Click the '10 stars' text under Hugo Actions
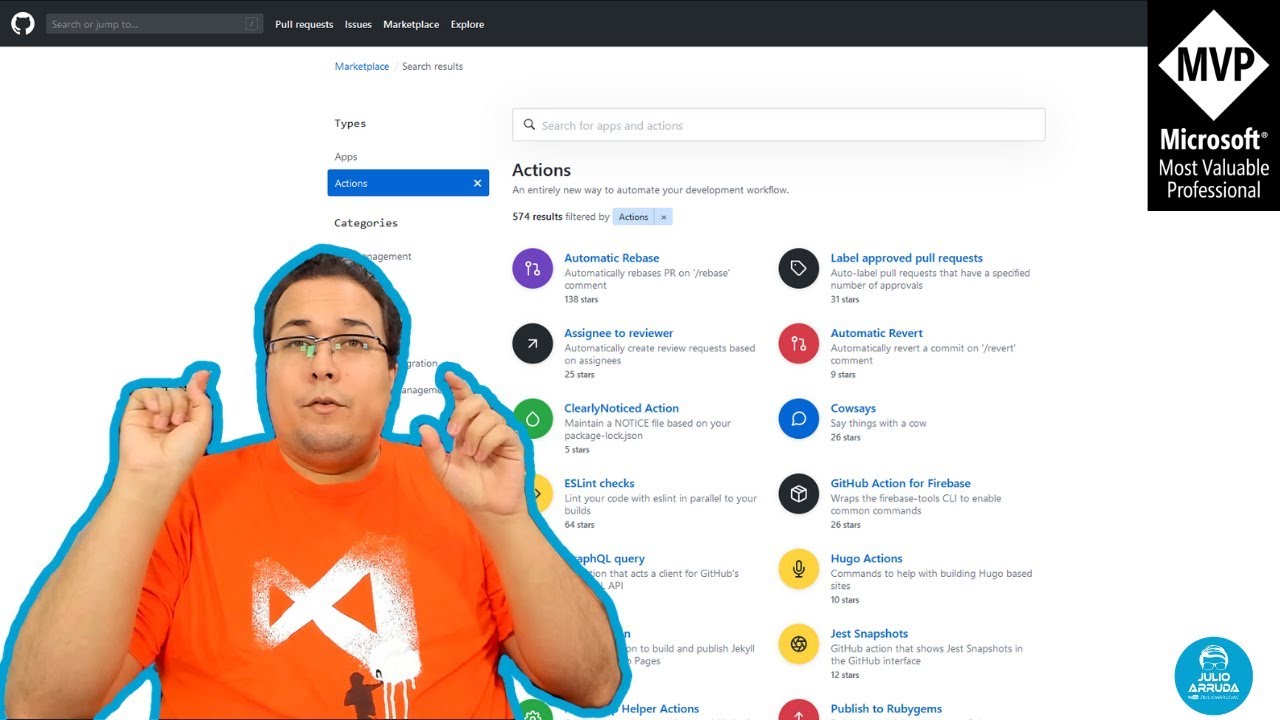The height and width of the screenshot is (720, 1280). [x=845, y=600]
